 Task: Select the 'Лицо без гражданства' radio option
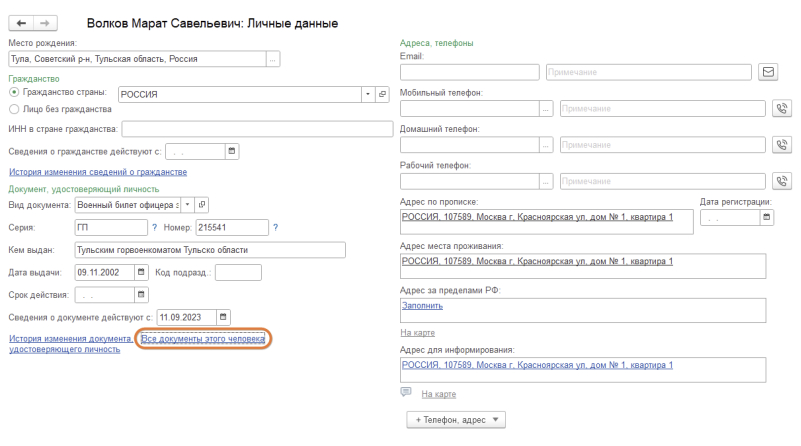pyautogui.click(x=14, y=109)
